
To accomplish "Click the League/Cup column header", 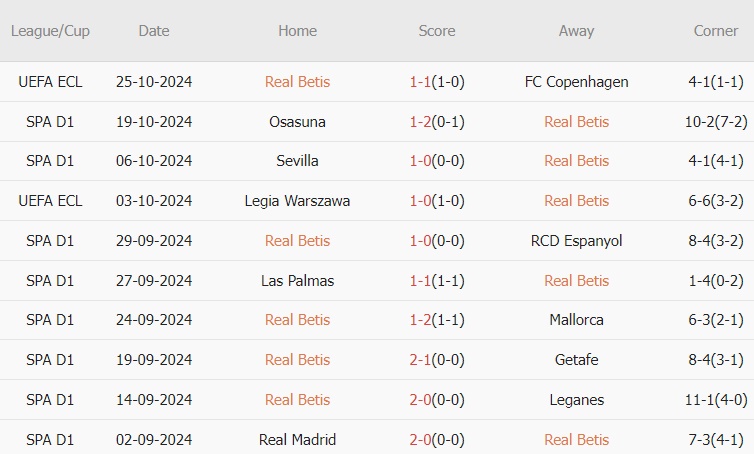I will (50, 31).
